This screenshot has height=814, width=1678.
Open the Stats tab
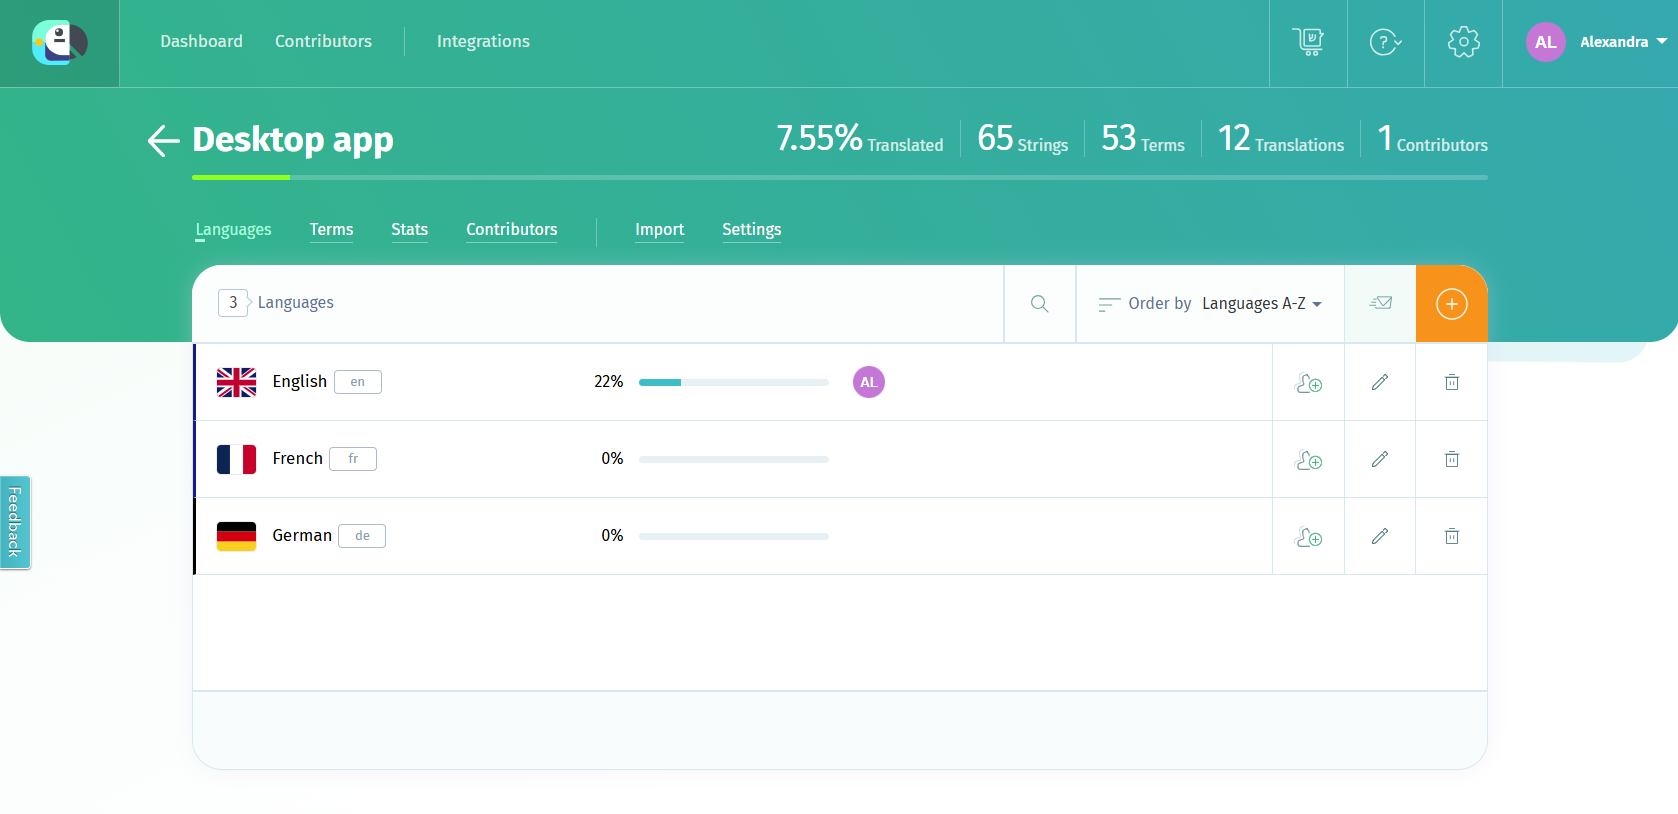point(409,230)
